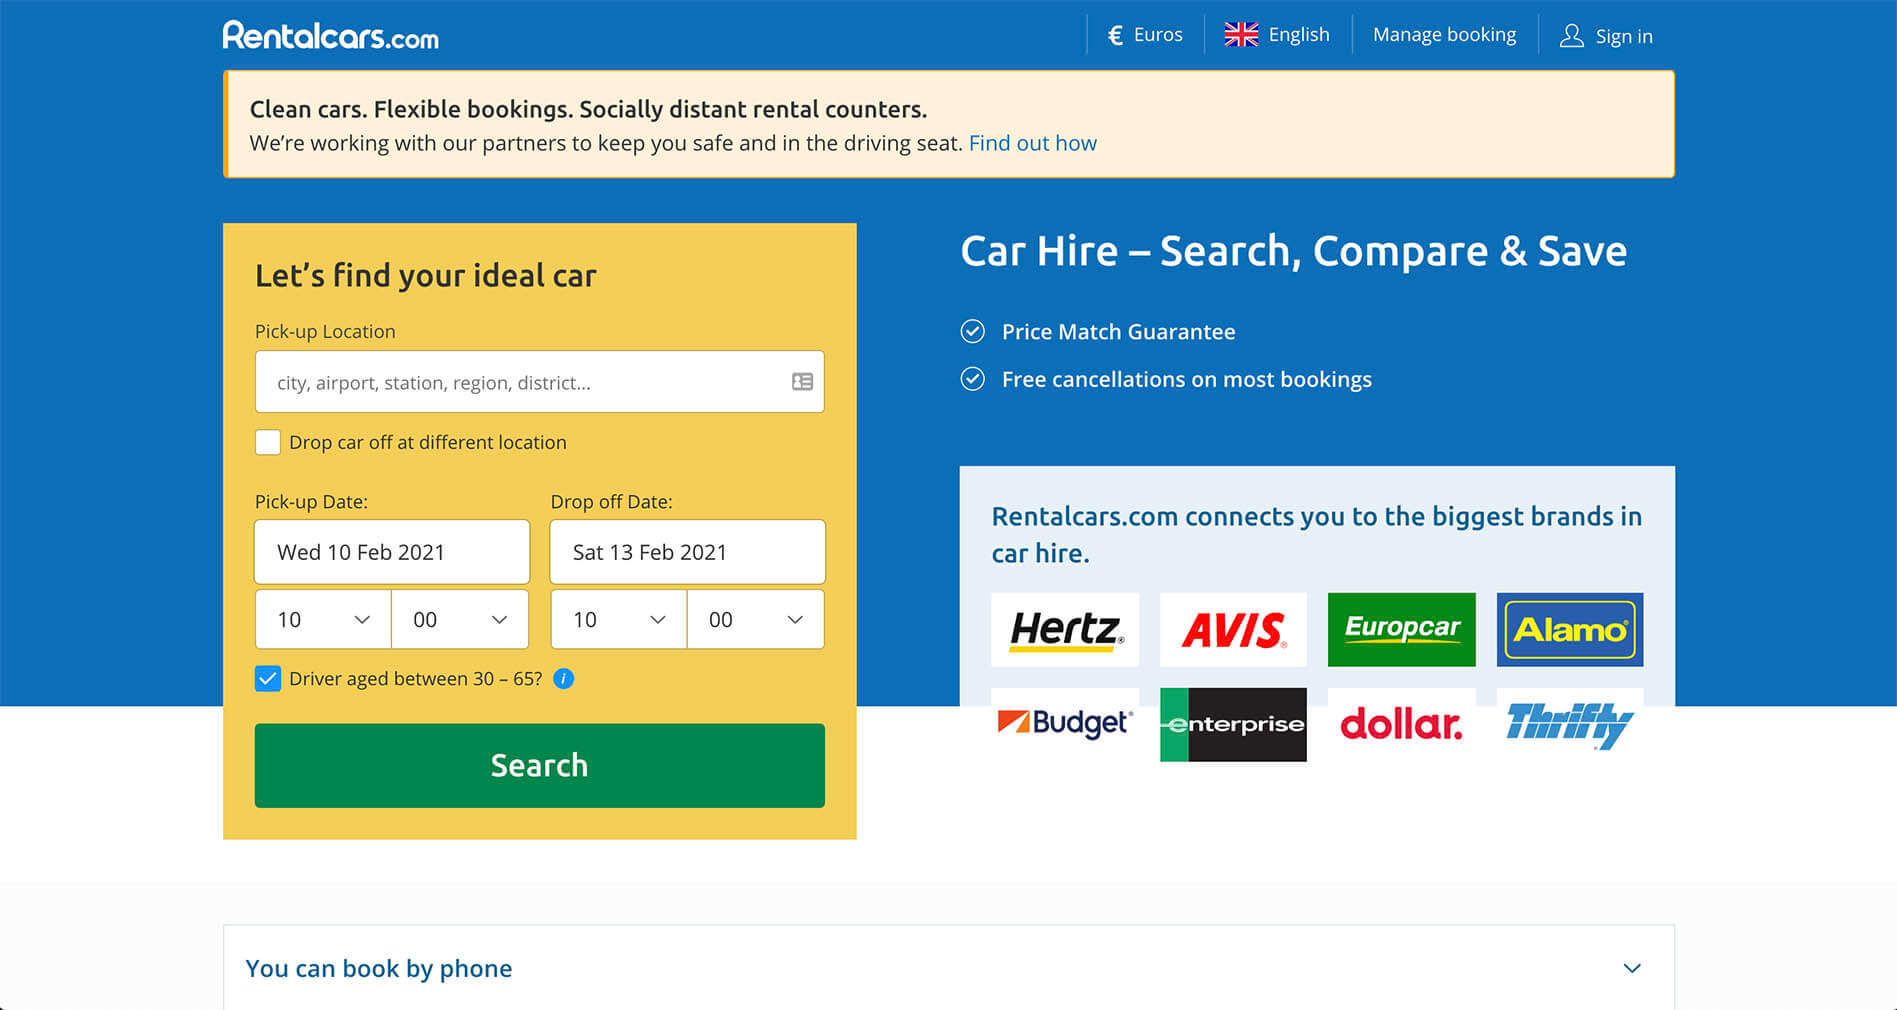Open the Pick-up Date field Wed 10 Feb 2021
Image resolution: width=1897 pixels, height=1010 pixels.
392,552
